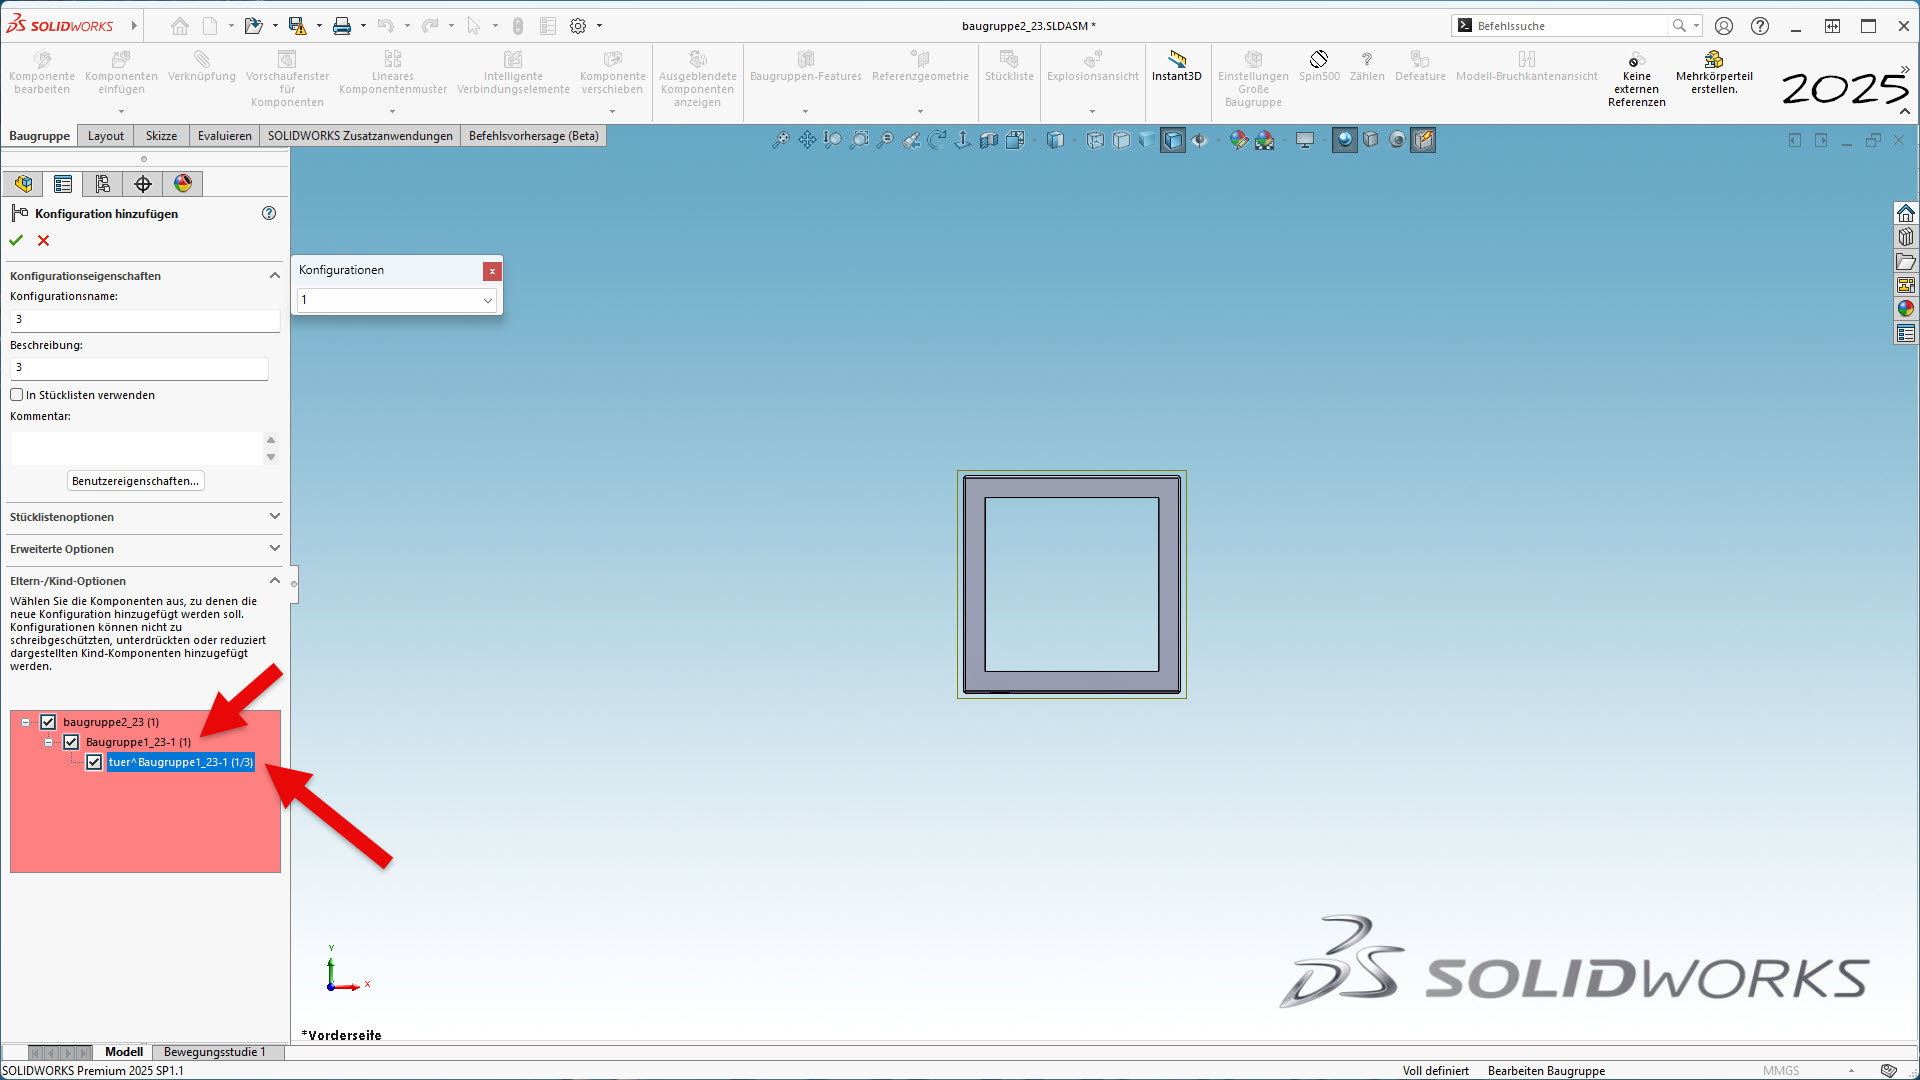This screenshot has height=1080, width=1920.
Task: Open Befehlsvorhersage (Beta) tab
Action: pos(534,136)
